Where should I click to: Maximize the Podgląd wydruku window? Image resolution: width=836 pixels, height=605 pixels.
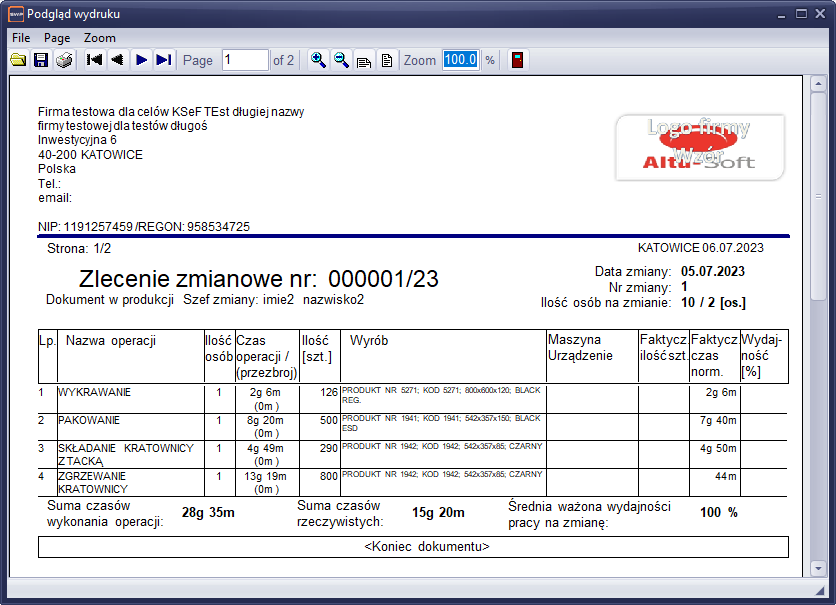pyautogui.click(x=801, y=14)
